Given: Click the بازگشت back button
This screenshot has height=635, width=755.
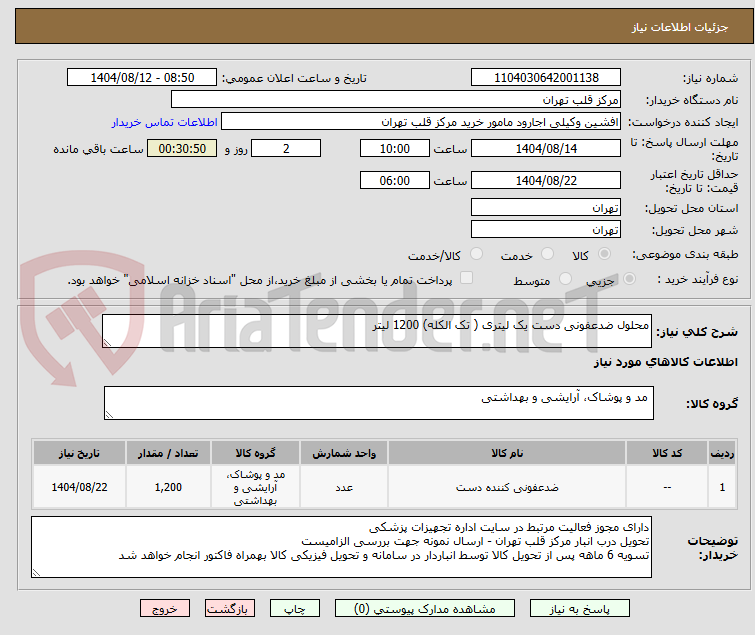Looking at the screenshot, I should click(230, 609).
